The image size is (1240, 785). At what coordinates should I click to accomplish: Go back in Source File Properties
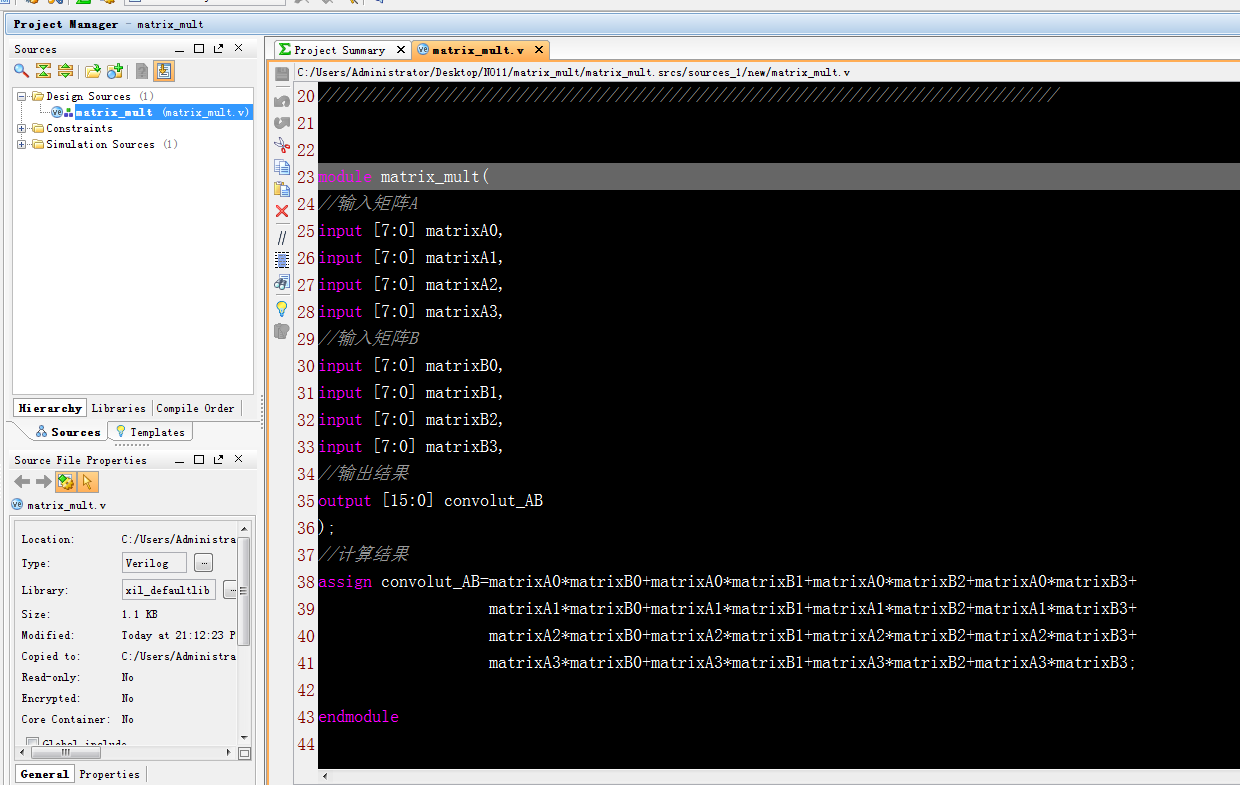[x=22, y=482]
